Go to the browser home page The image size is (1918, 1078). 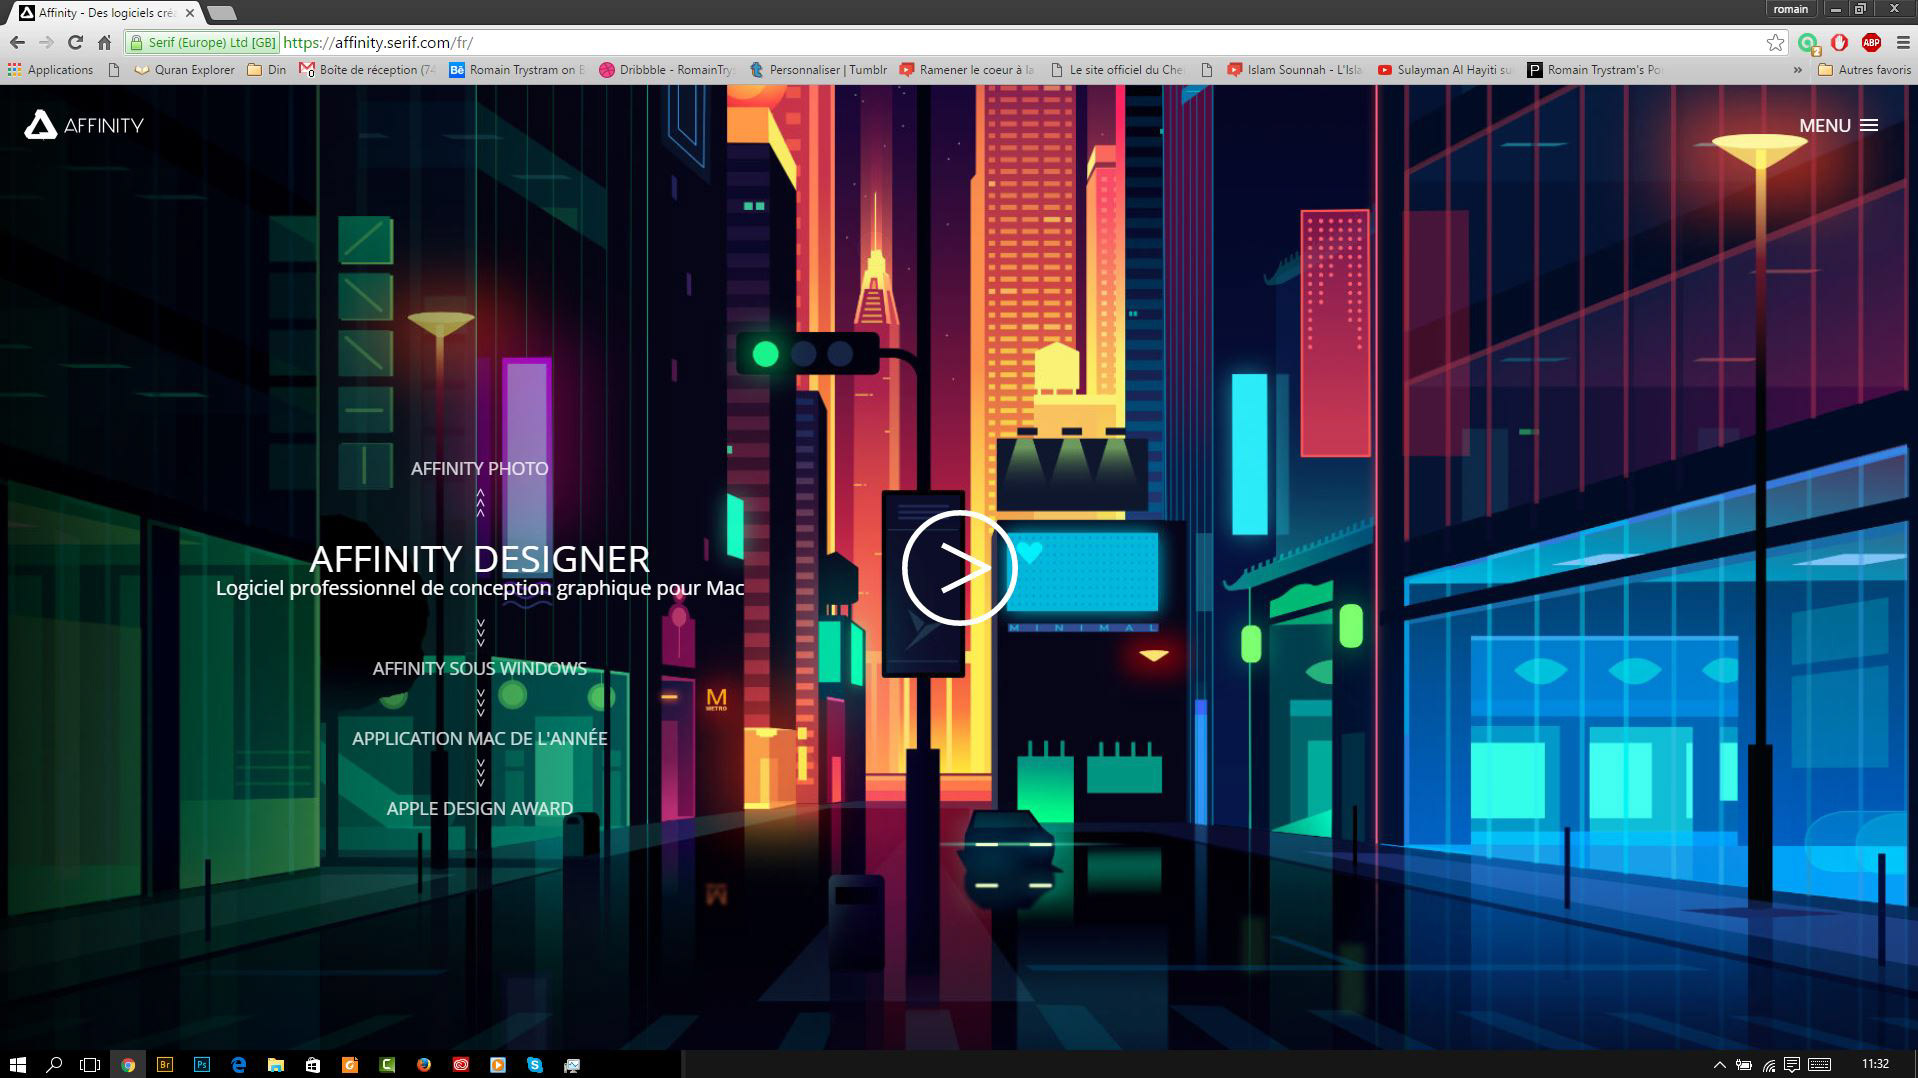(104, 42)
